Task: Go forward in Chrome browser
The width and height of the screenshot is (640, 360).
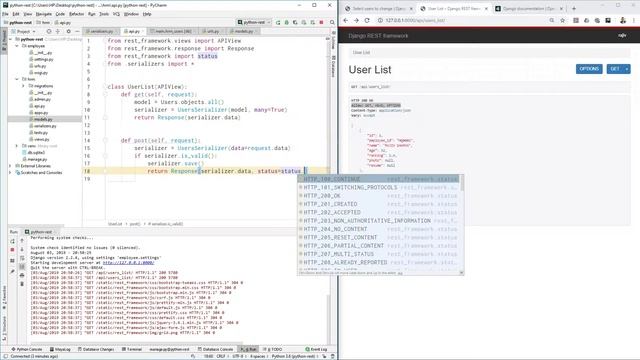Action: [356, 20]
